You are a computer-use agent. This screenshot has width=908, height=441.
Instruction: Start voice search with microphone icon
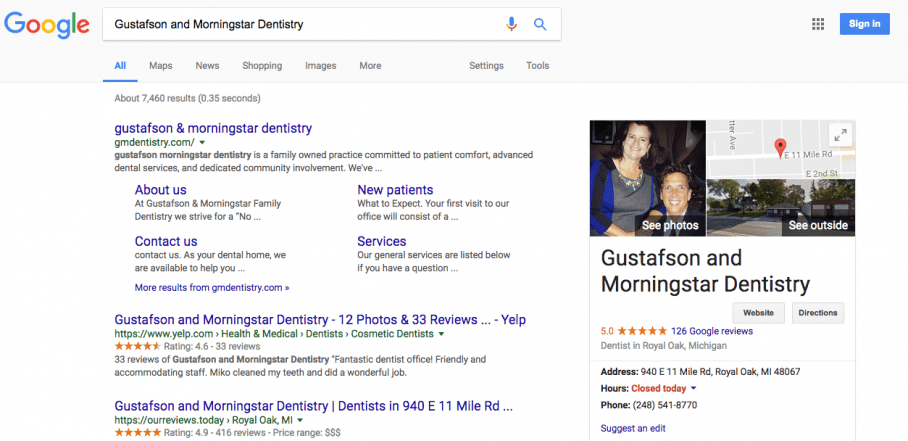511,24
